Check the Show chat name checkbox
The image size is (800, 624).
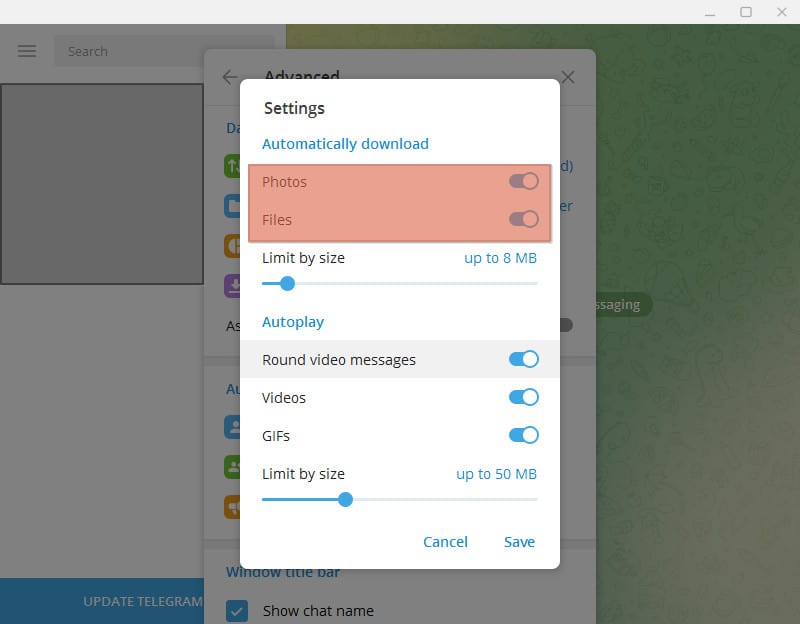237,611
